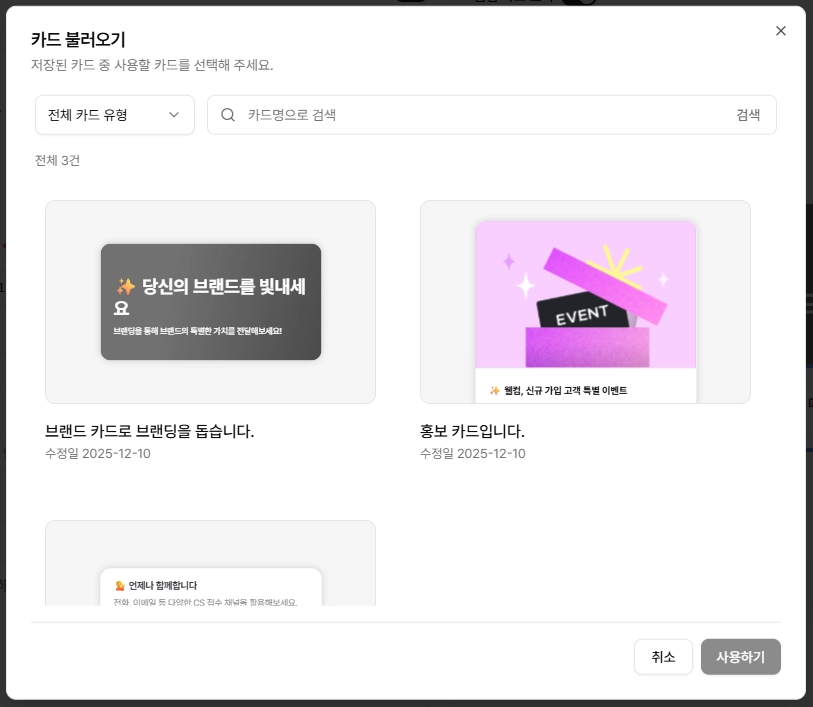Click 수정일 2025-12-10 under the brand card

point(97,454)
